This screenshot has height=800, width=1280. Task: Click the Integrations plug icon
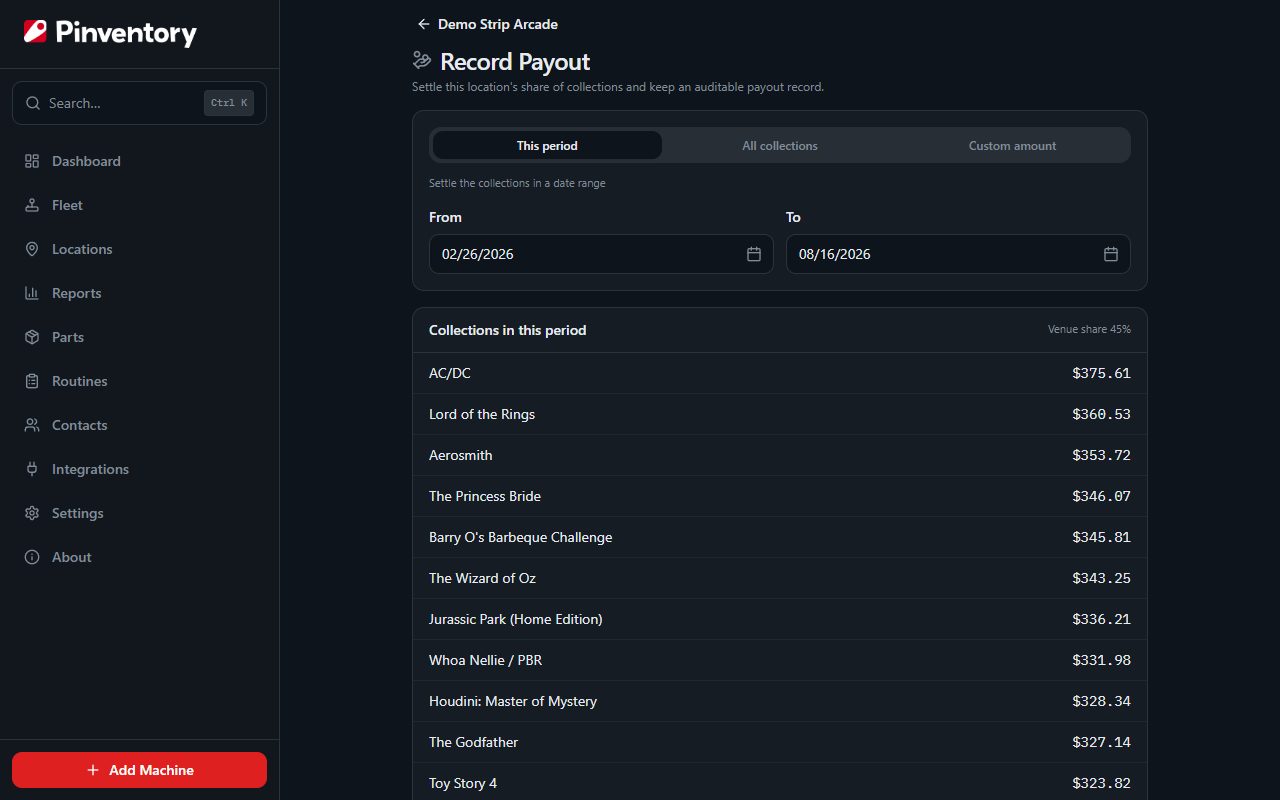tap(32, 469)
